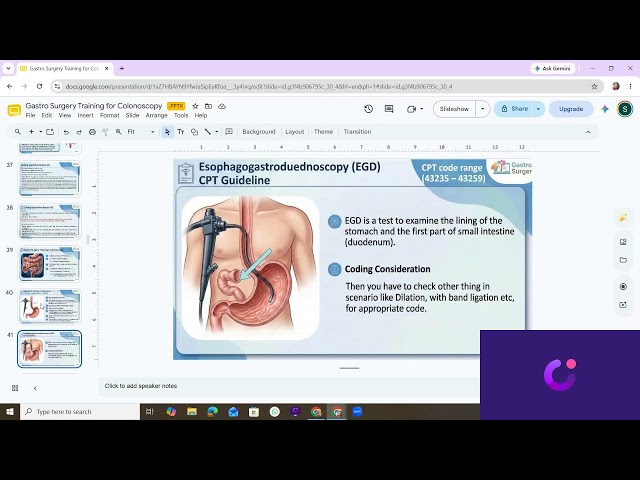Open Gemini sparkle icon in Slides
Image resolution: width=640 pixels, height=480 pixels.
pos(605,109)
